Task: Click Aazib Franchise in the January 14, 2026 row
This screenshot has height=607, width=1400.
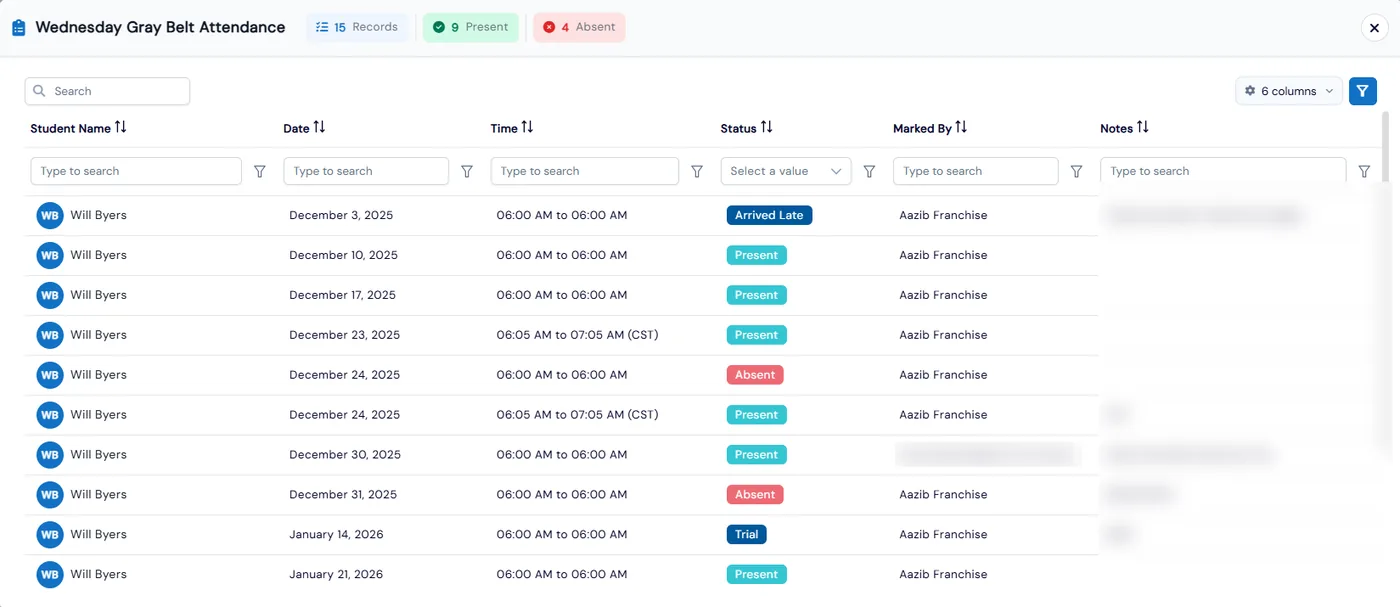Action: [943, 535]
